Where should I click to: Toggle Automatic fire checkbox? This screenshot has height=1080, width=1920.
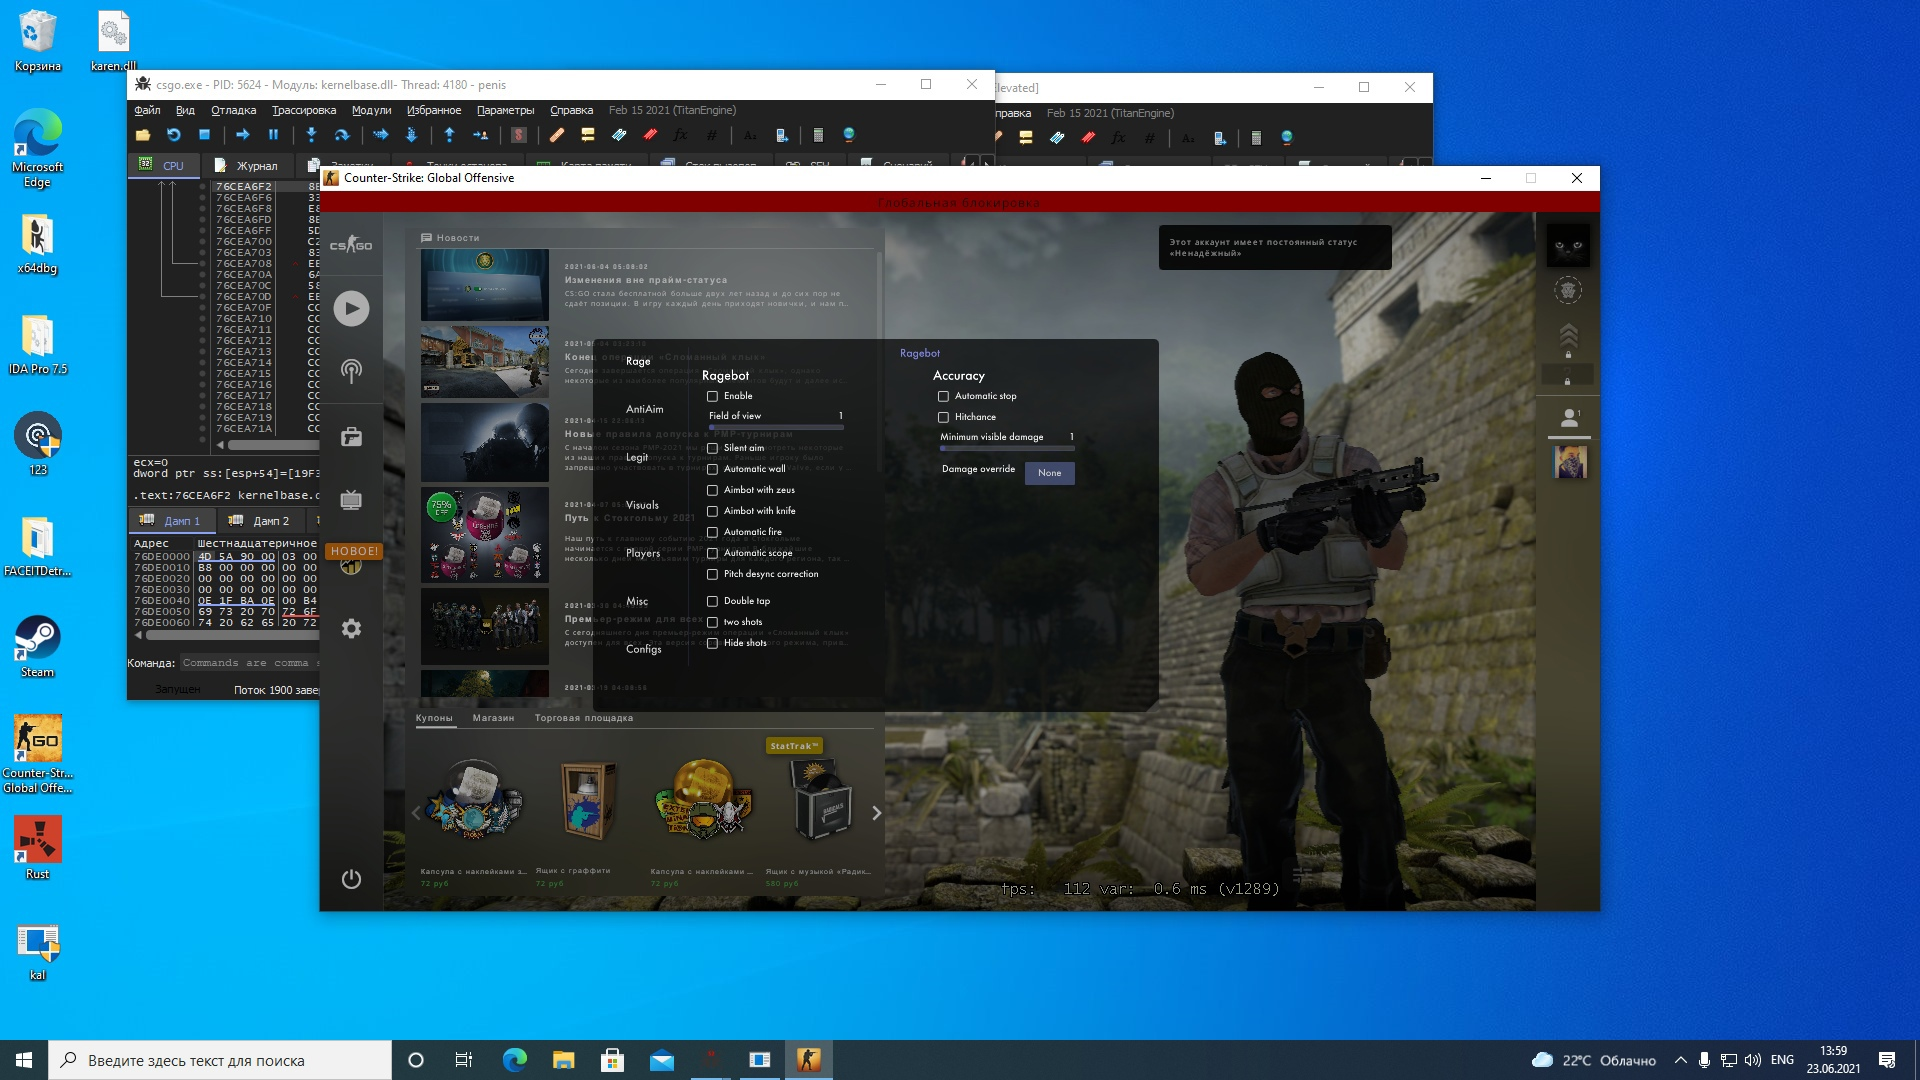(712, 532)
